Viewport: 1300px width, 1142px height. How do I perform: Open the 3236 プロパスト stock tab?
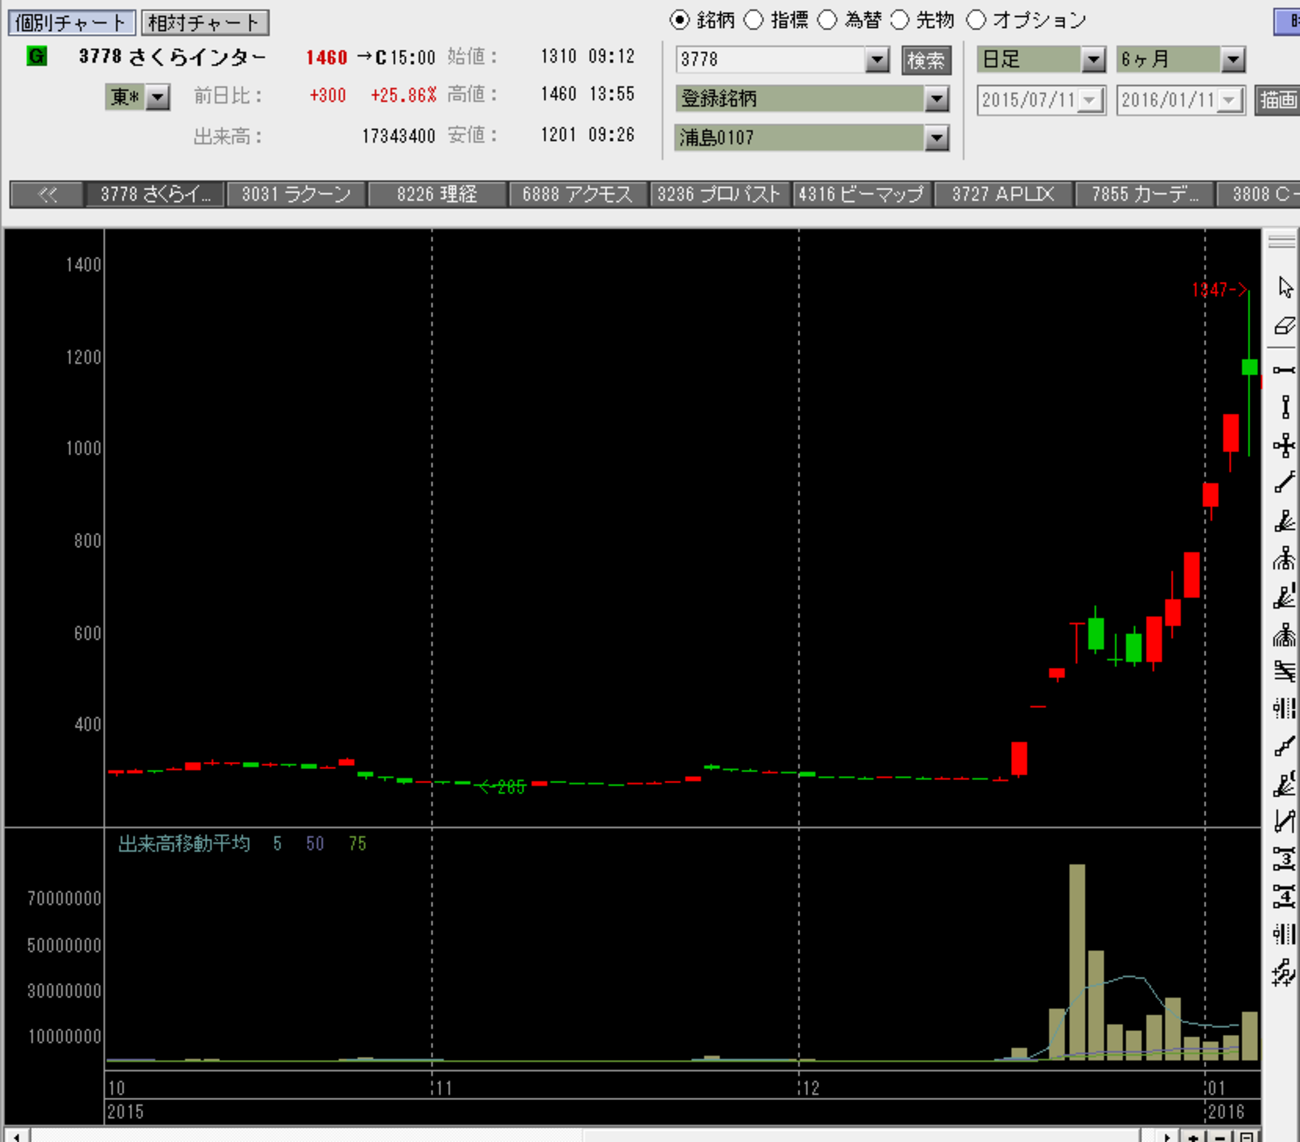[719, 194]
